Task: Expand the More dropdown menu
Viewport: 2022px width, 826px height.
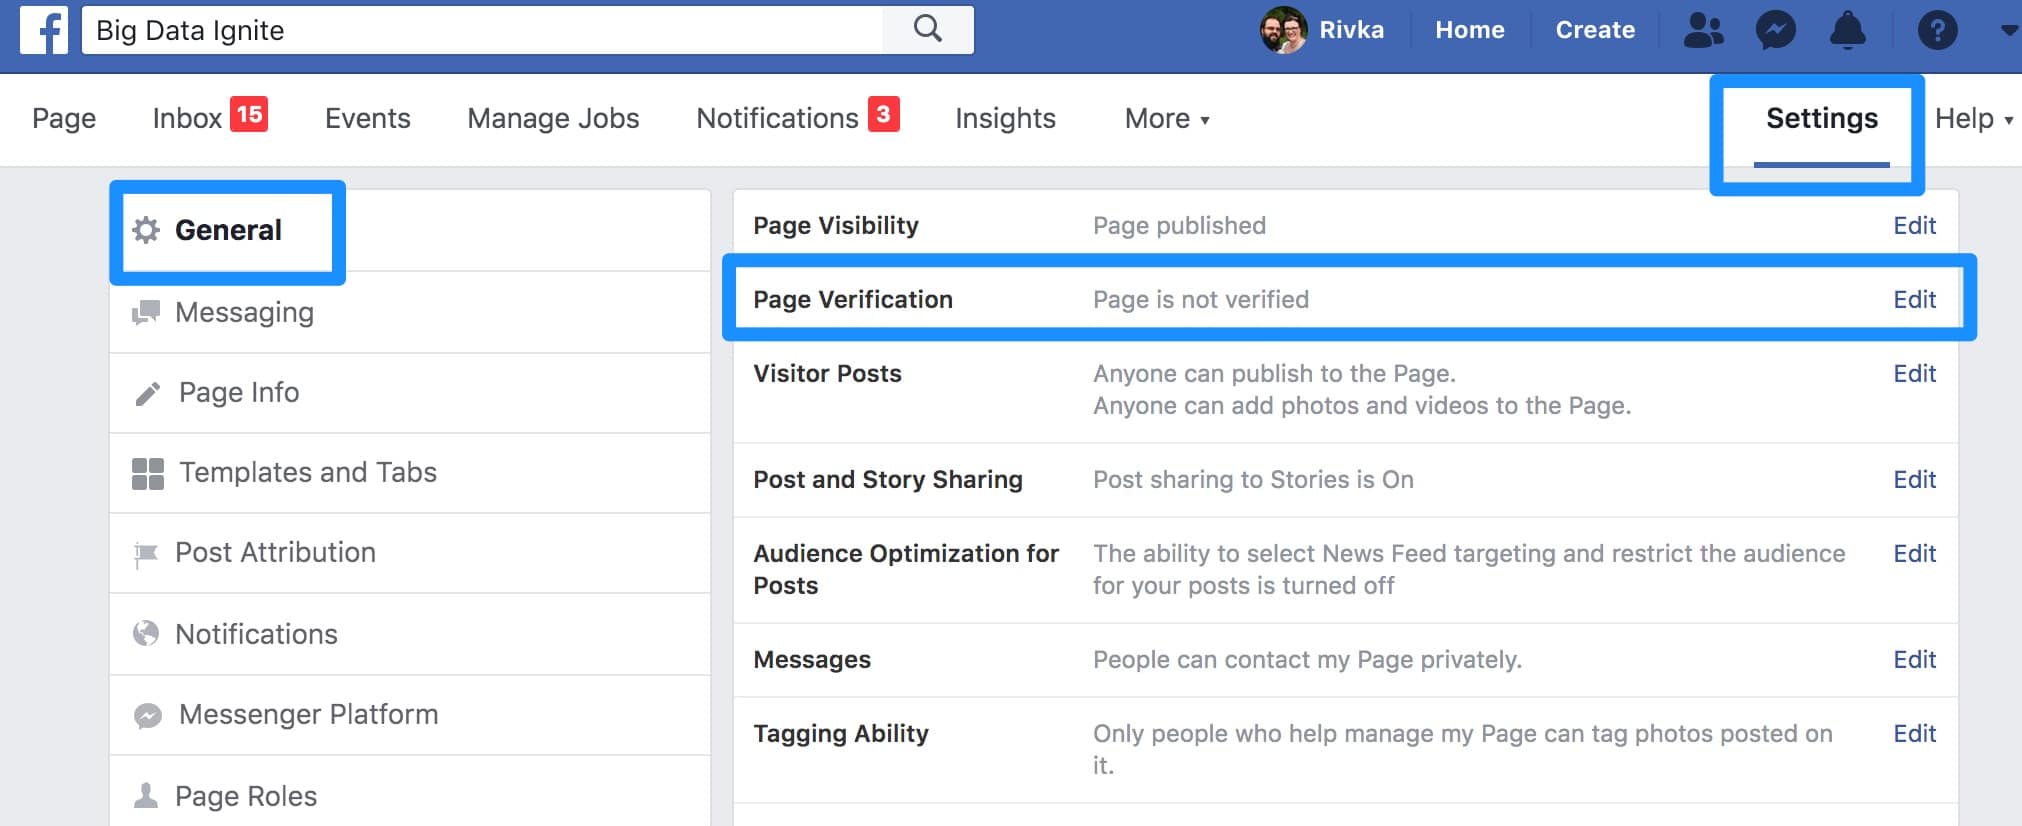Action: coord(1167,119)
